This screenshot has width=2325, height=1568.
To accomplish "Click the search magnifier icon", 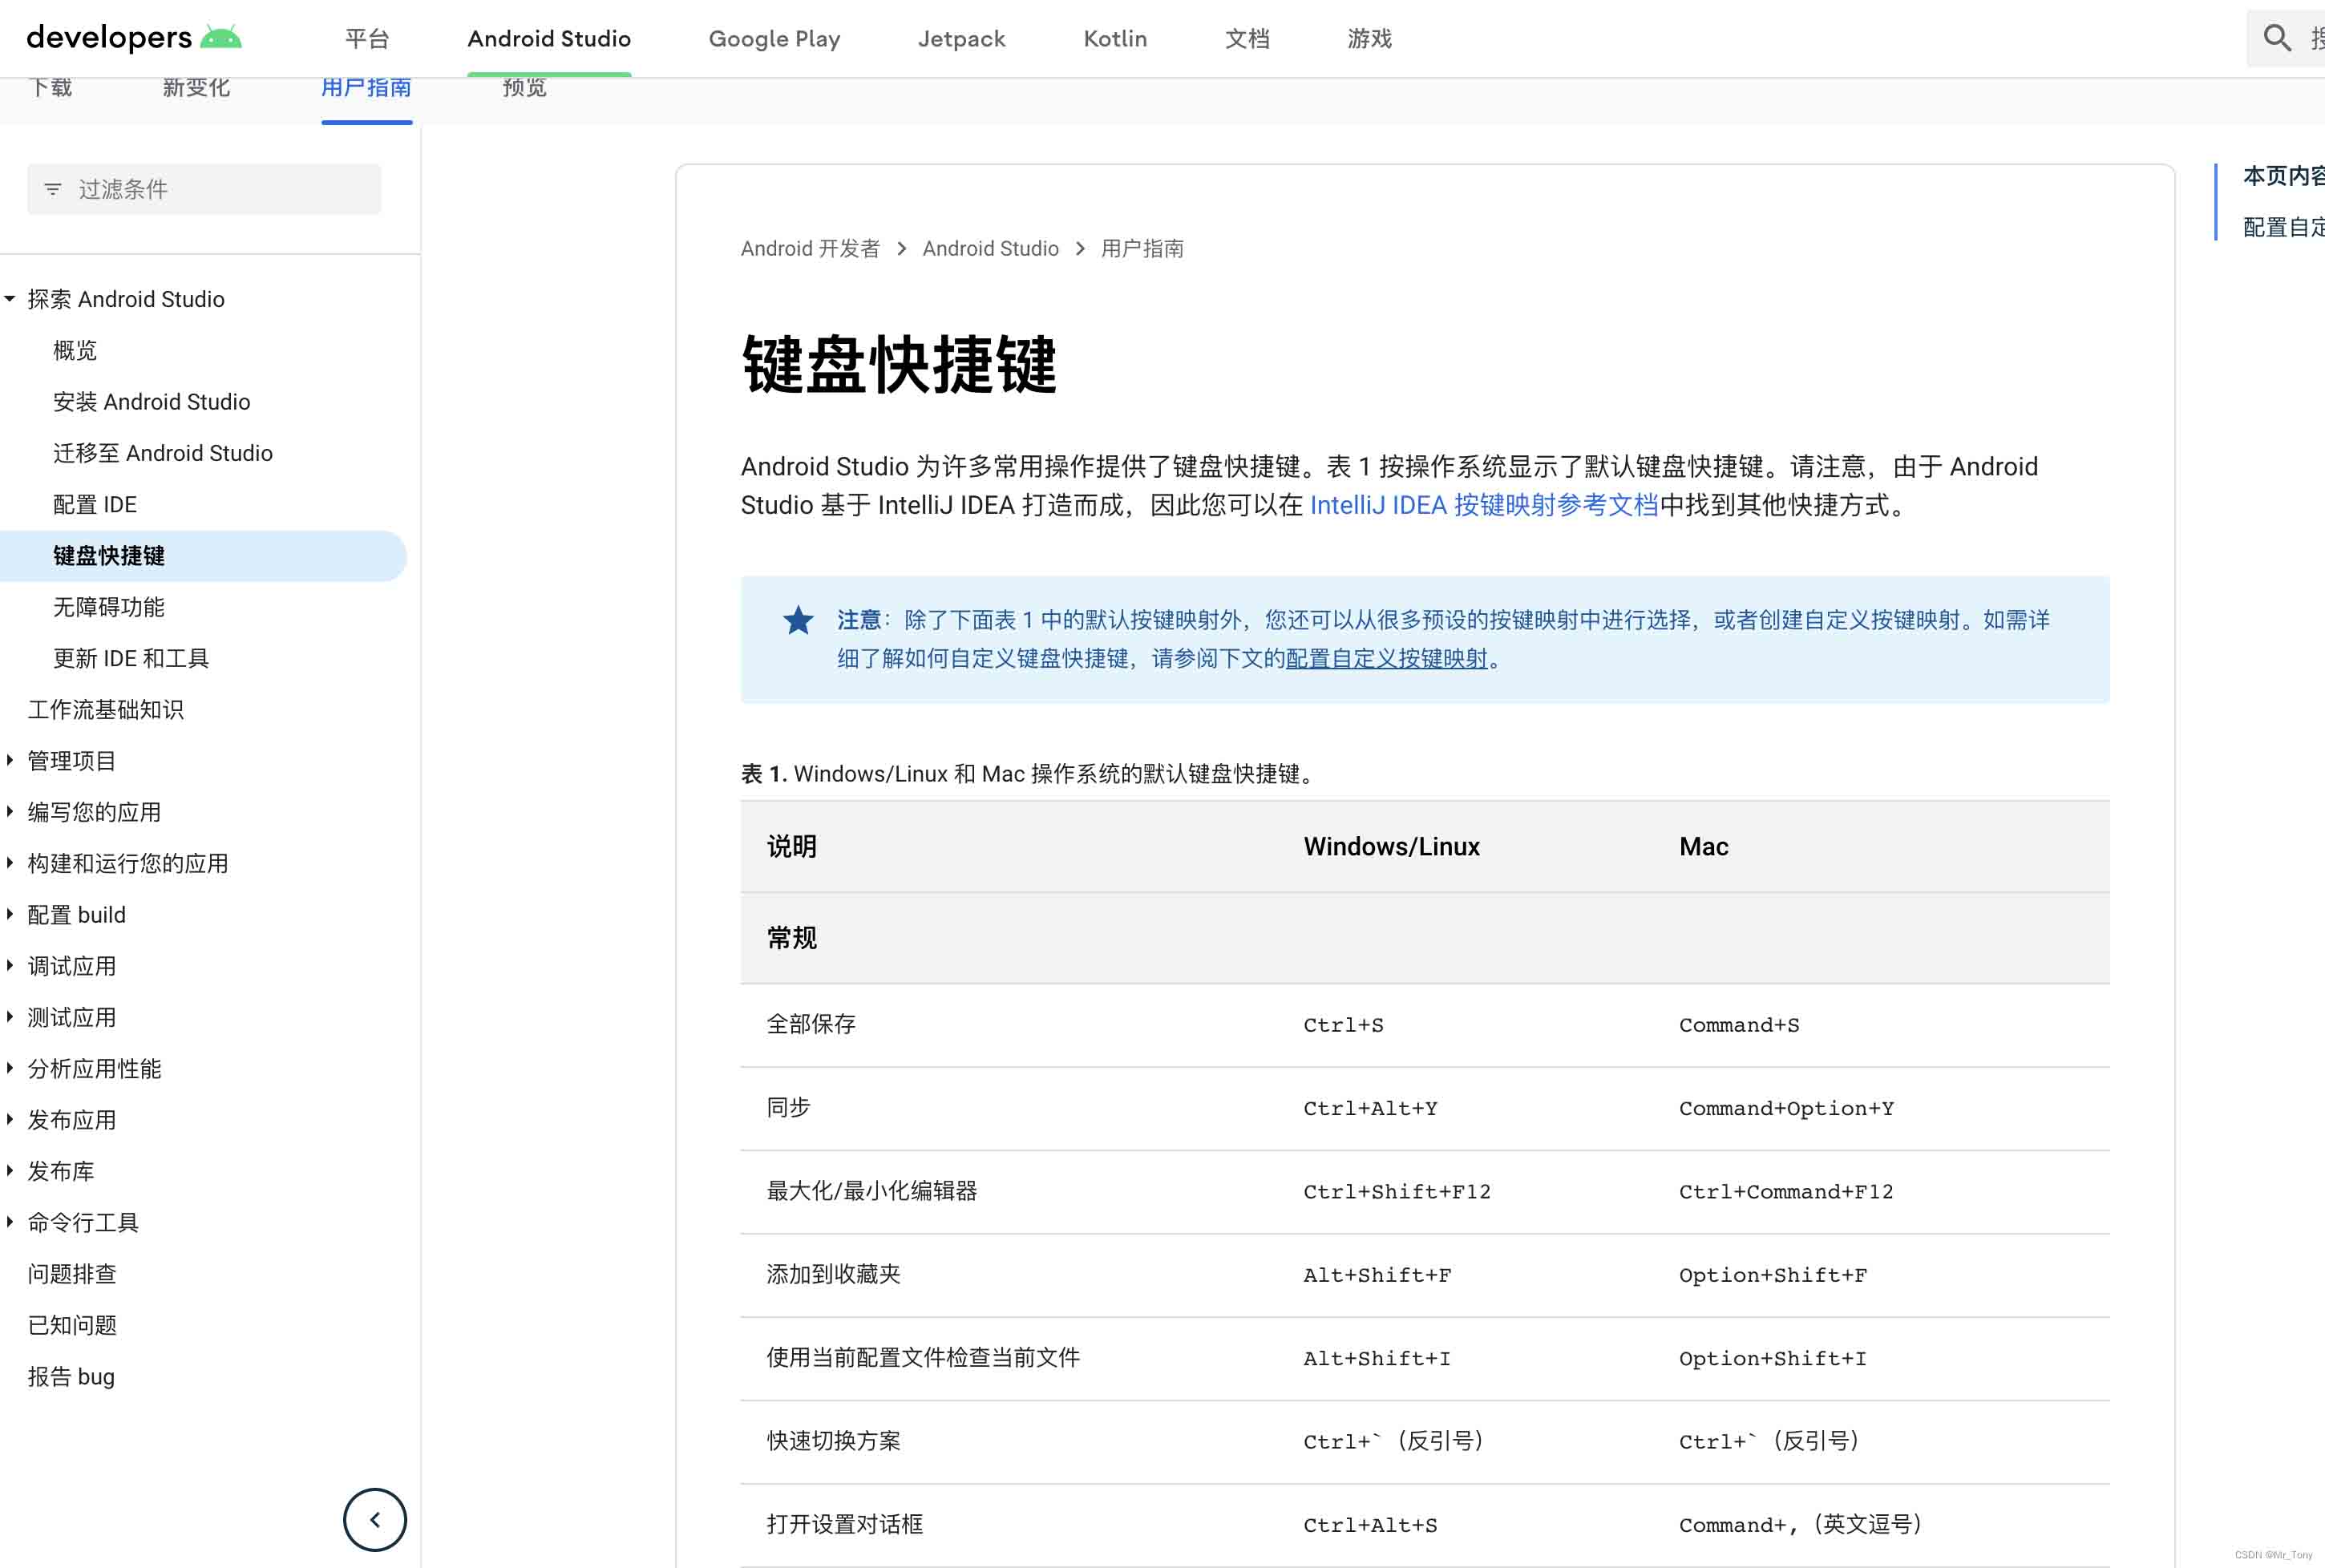I will tap(2277, 38).
